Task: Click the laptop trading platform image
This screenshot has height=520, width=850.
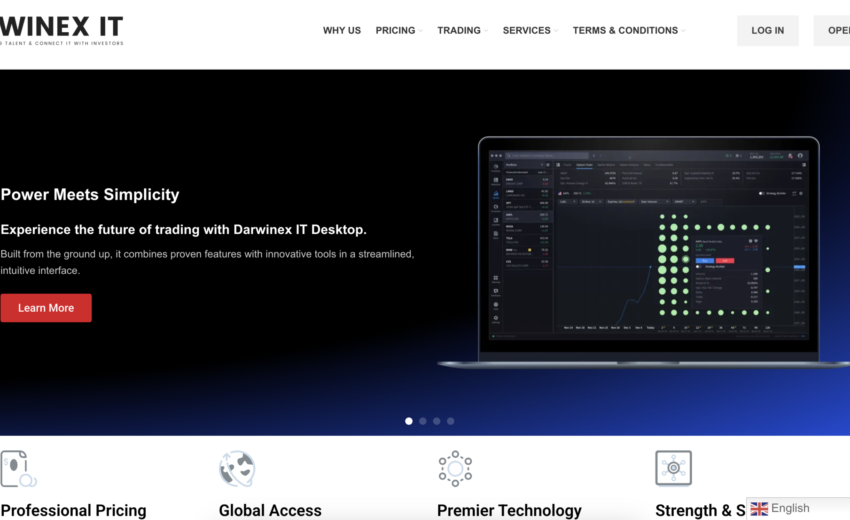Action: (x=645, y=253)
